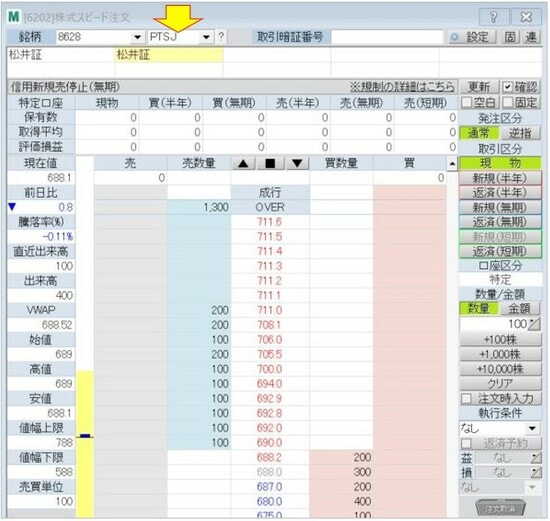Select 新規(無期) trade type
The width and height of the screenshot is (550, 521).
coord(500,207)
